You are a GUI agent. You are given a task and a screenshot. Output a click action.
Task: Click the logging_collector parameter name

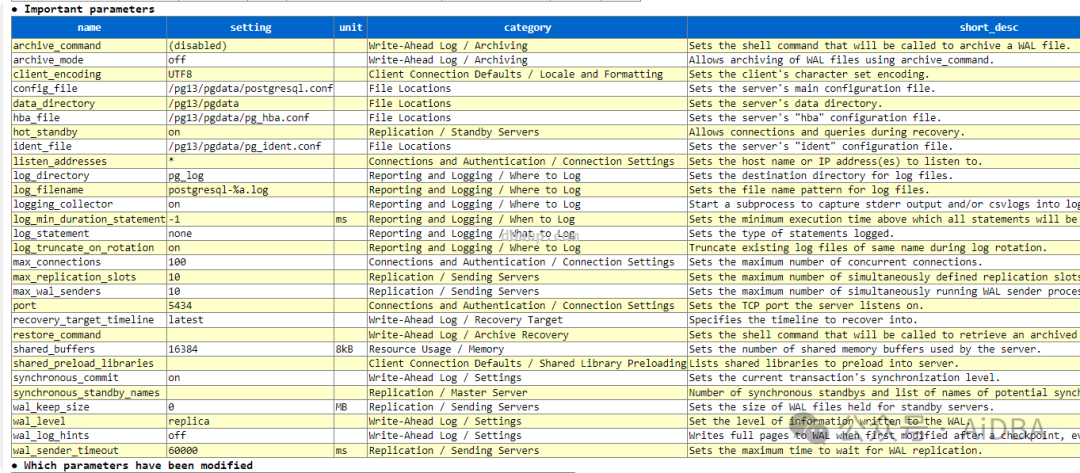click(63, 204)
